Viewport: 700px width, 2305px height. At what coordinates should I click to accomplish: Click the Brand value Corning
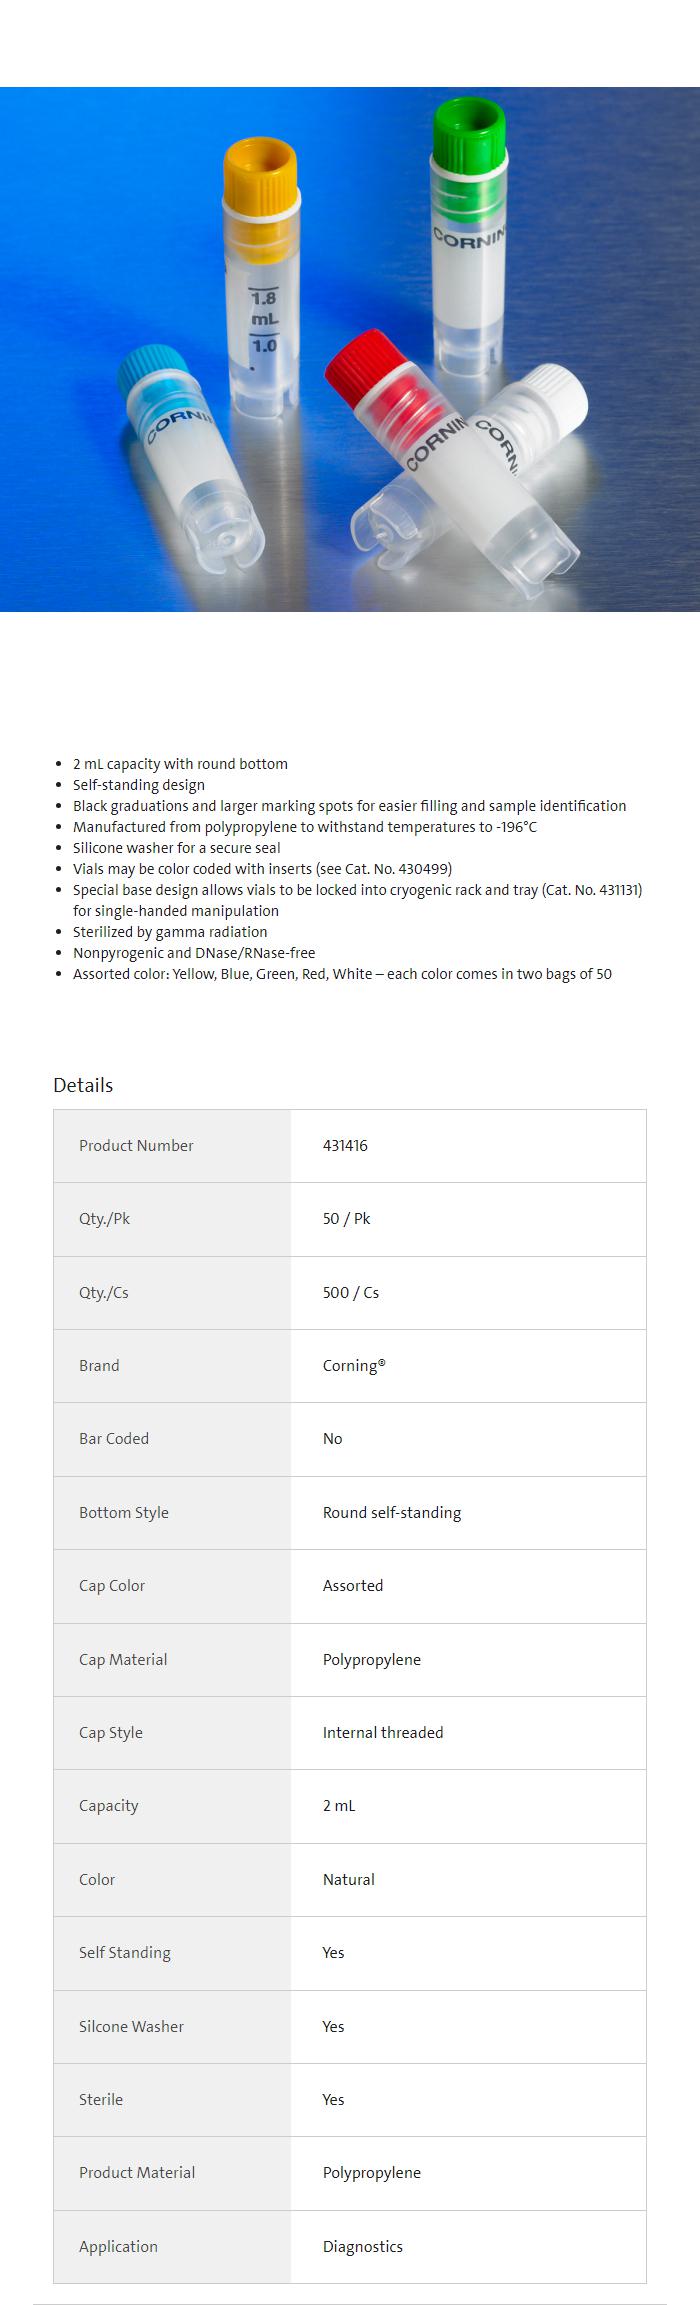point(353,1365)
